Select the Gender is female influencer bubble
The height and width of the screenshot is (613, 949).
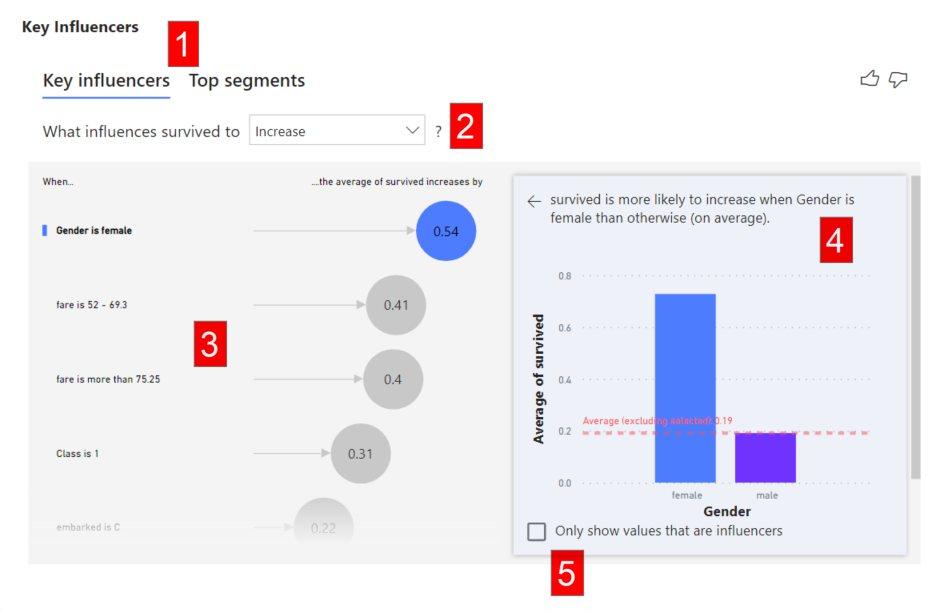(x=447, y=231)
